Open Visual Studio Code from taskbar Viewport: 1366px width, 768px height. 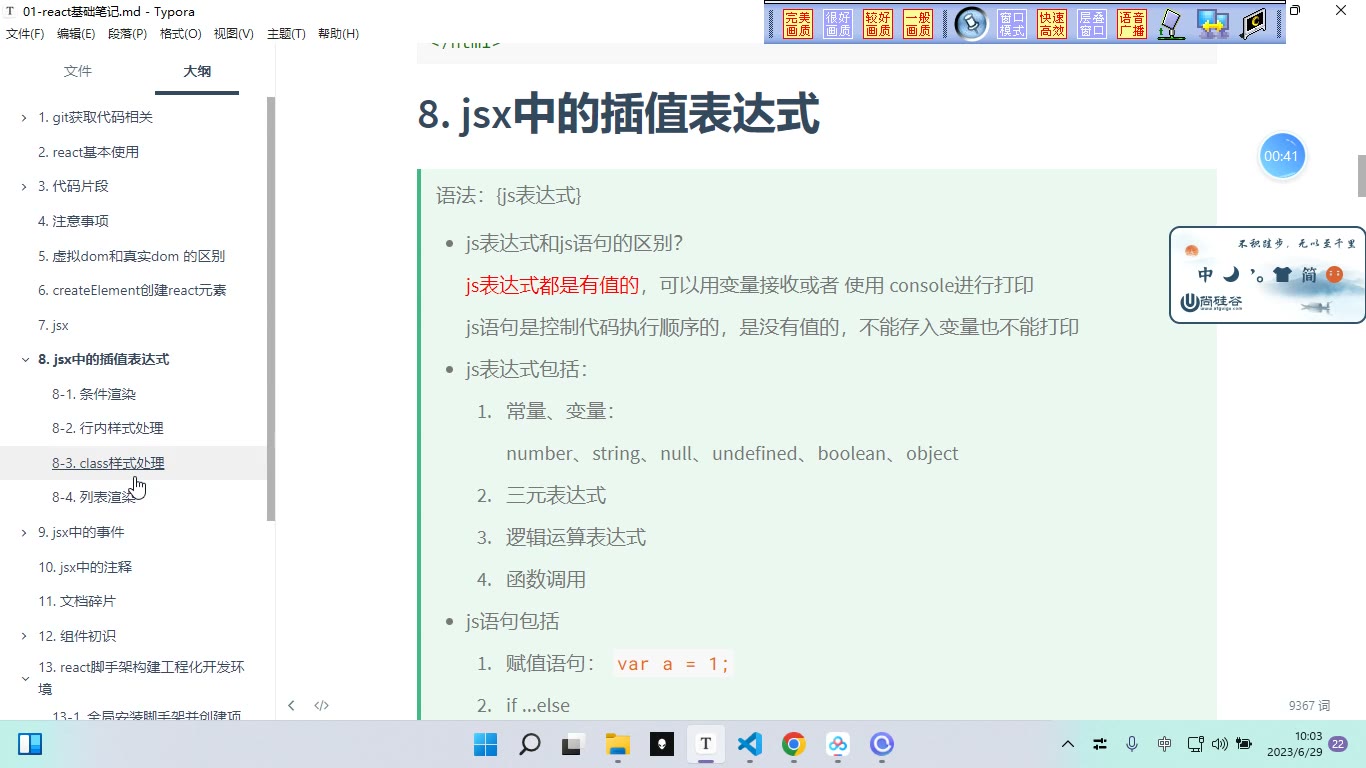pyautogui.click(x=750, y=744)
